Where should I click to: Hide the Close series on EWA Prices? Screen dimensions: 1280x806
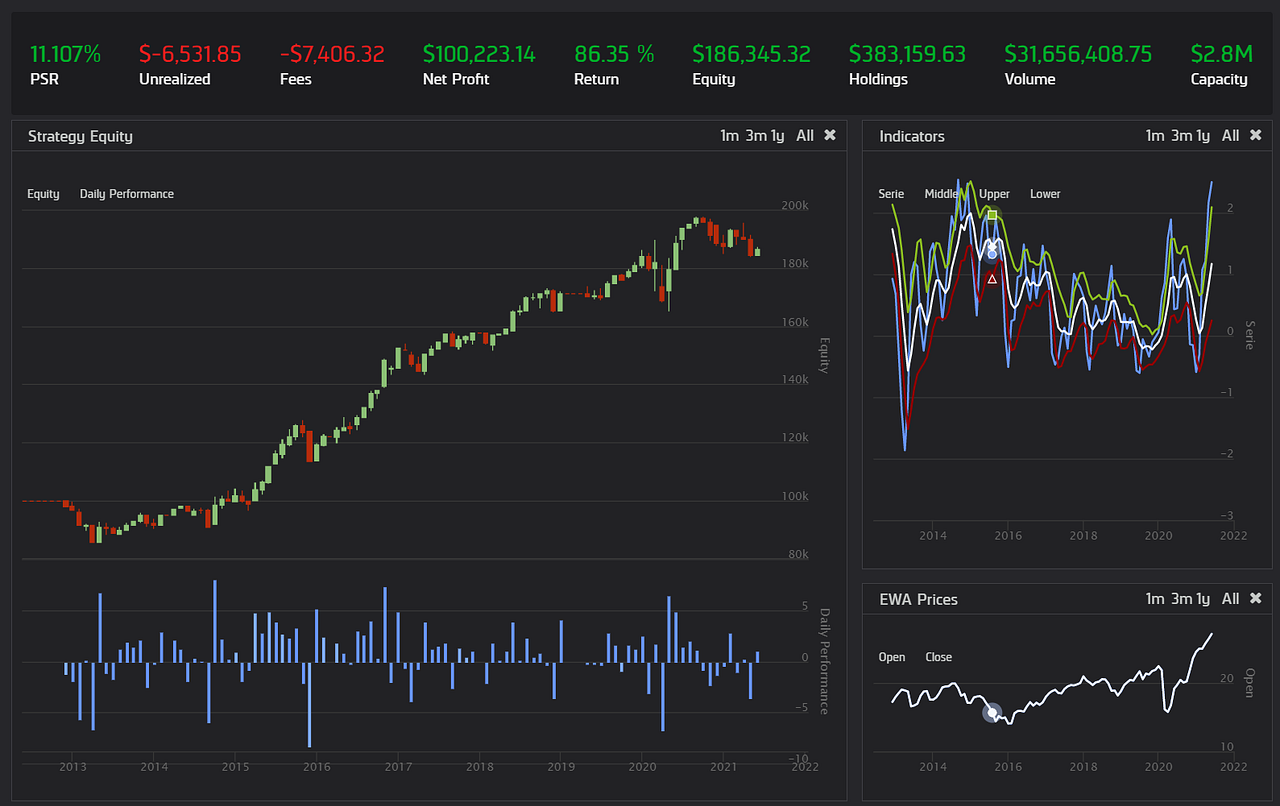(x=938, y=657)
